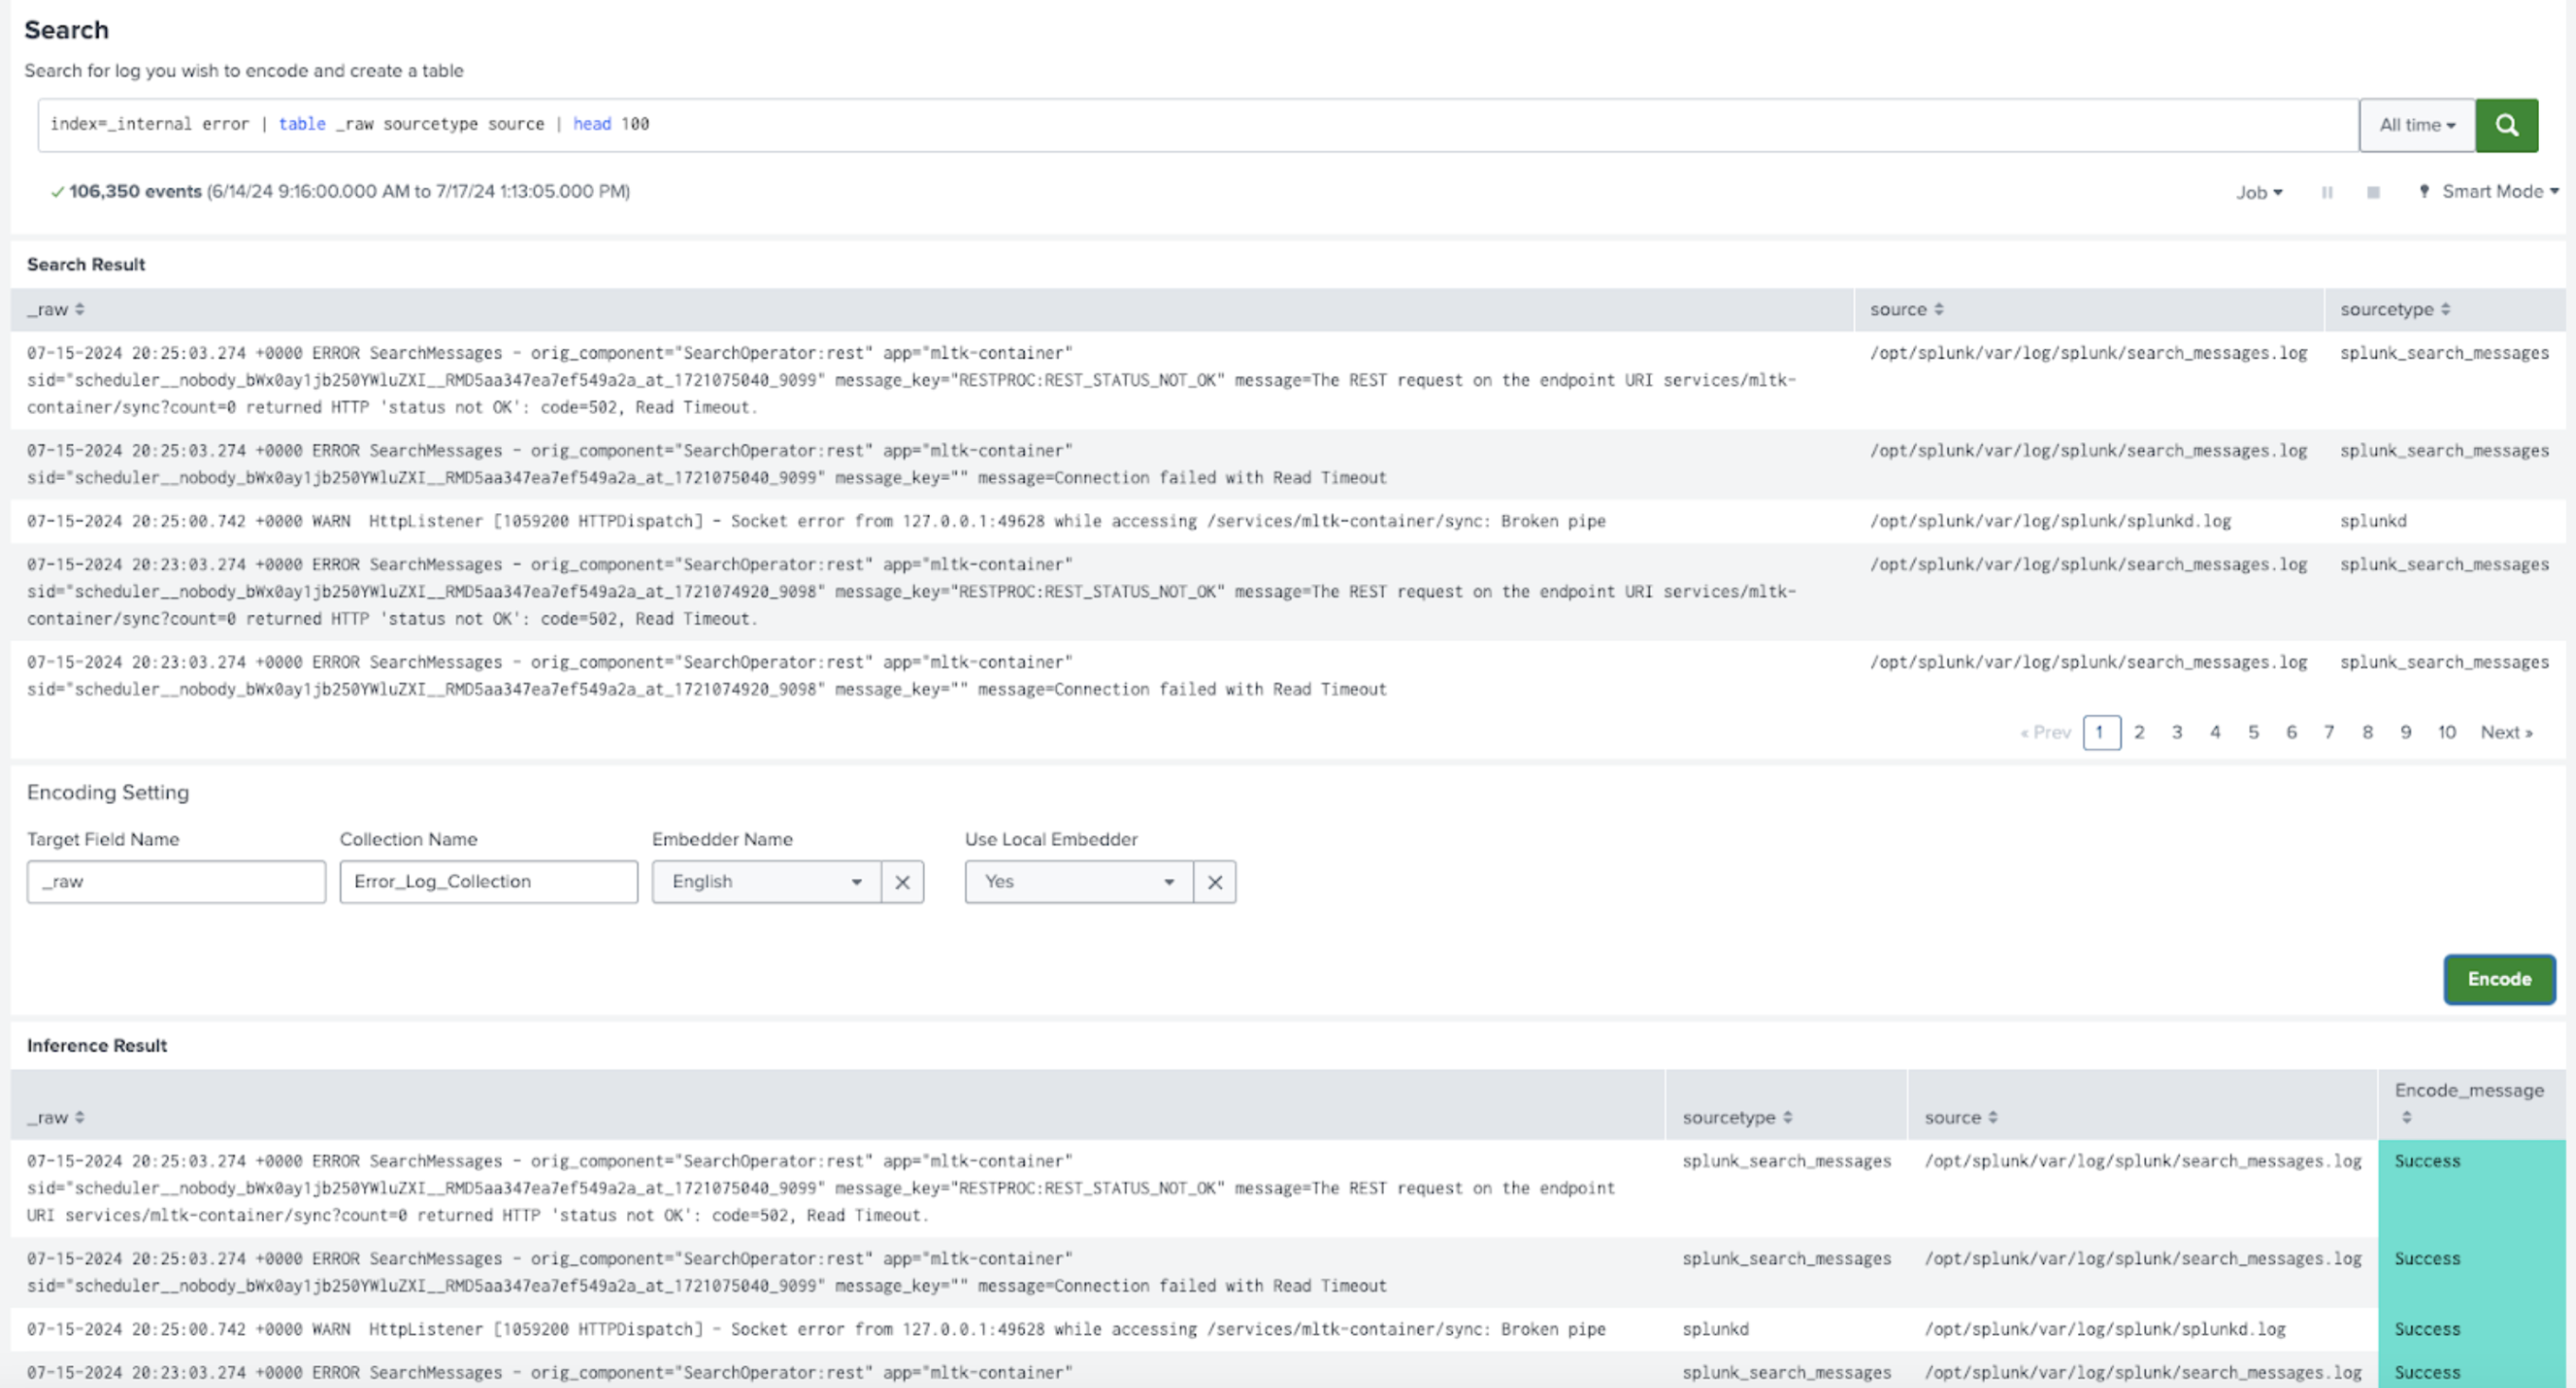The height and width of the screenshot is (1388, 2576).
Task: Click the Encode button to process
Action: [2499, 980]
